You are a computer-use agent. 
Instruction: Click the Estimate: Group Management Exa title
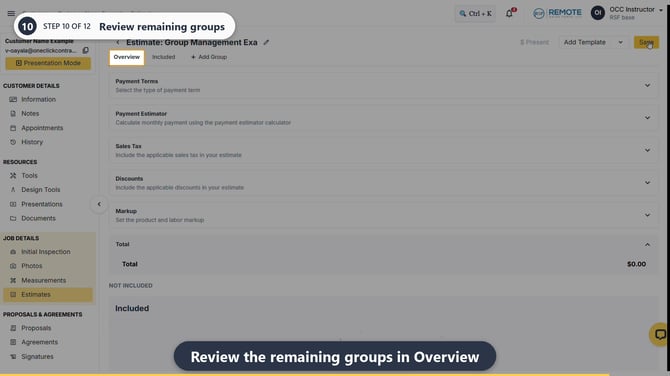point(192,42)
